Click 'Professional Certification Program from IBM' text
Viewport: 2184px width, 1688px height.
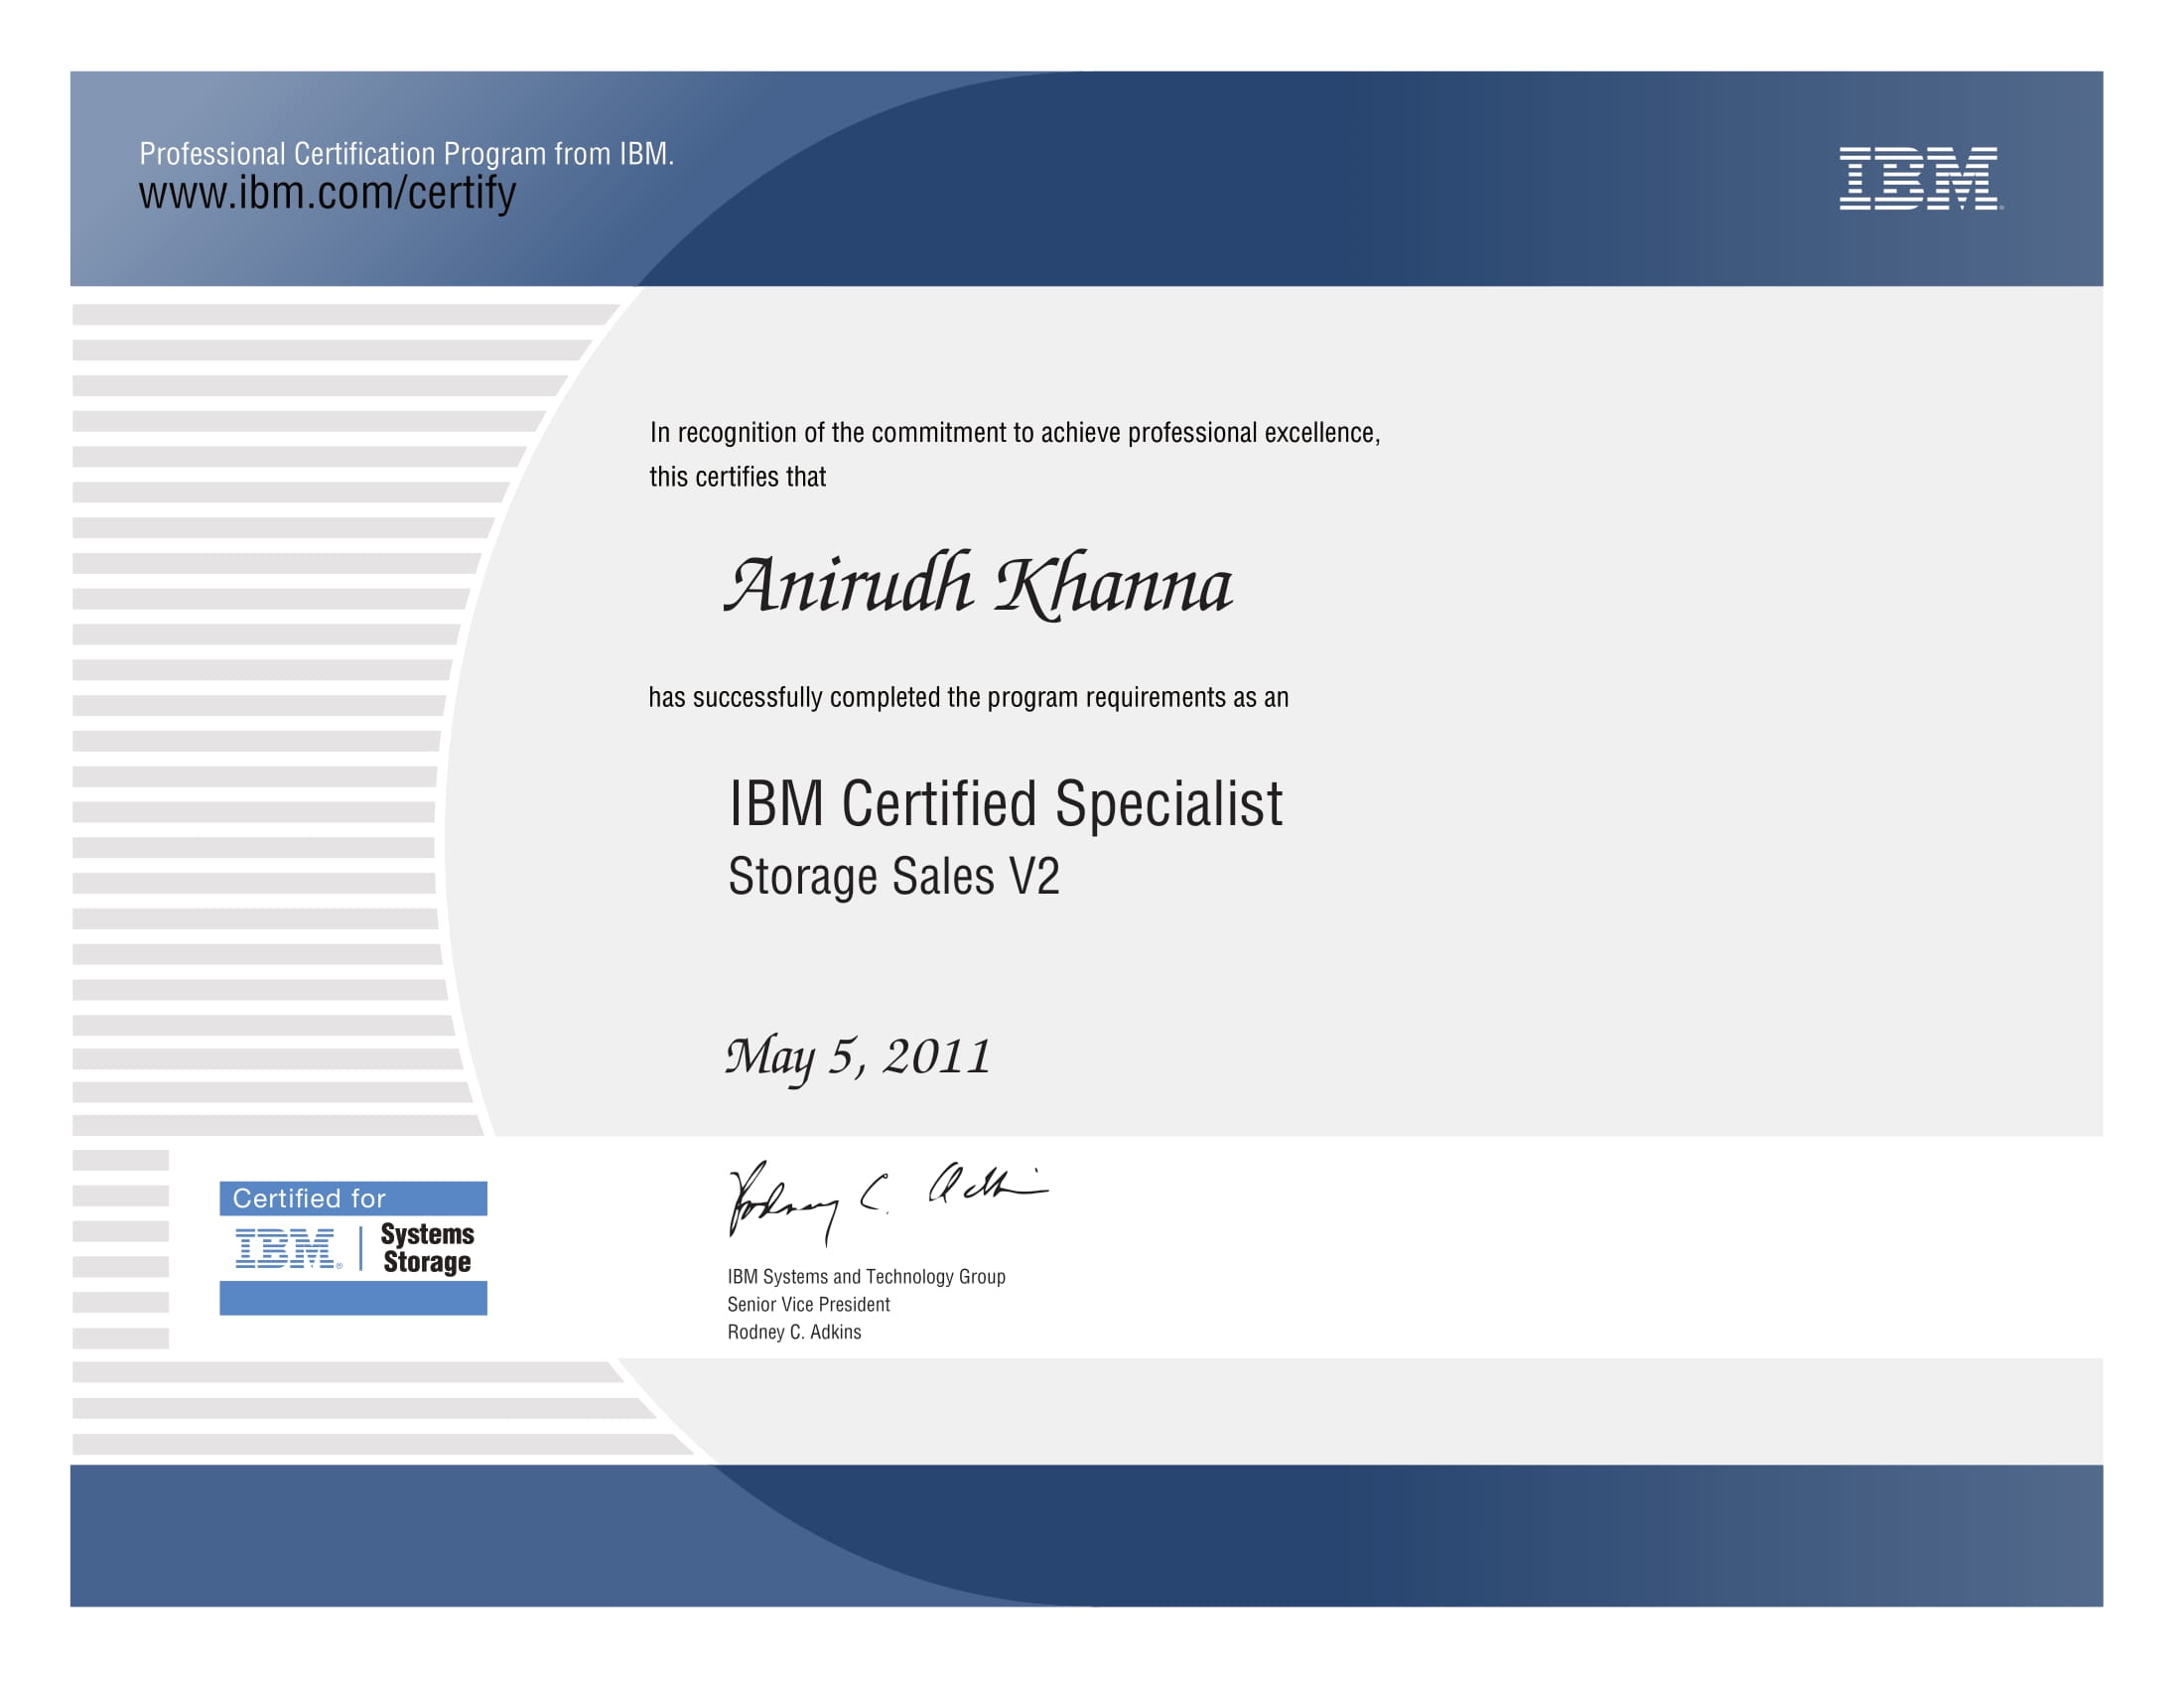pyautogui.click(x=406, y=154)
